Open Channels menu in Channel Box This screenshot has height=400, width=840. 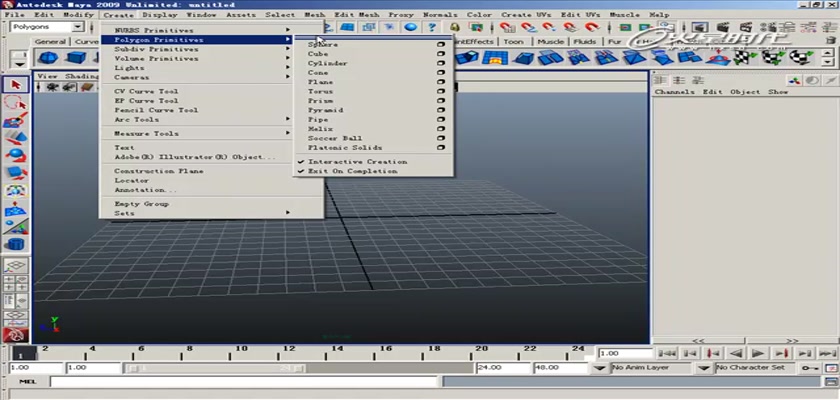click(x=674, y=92)
